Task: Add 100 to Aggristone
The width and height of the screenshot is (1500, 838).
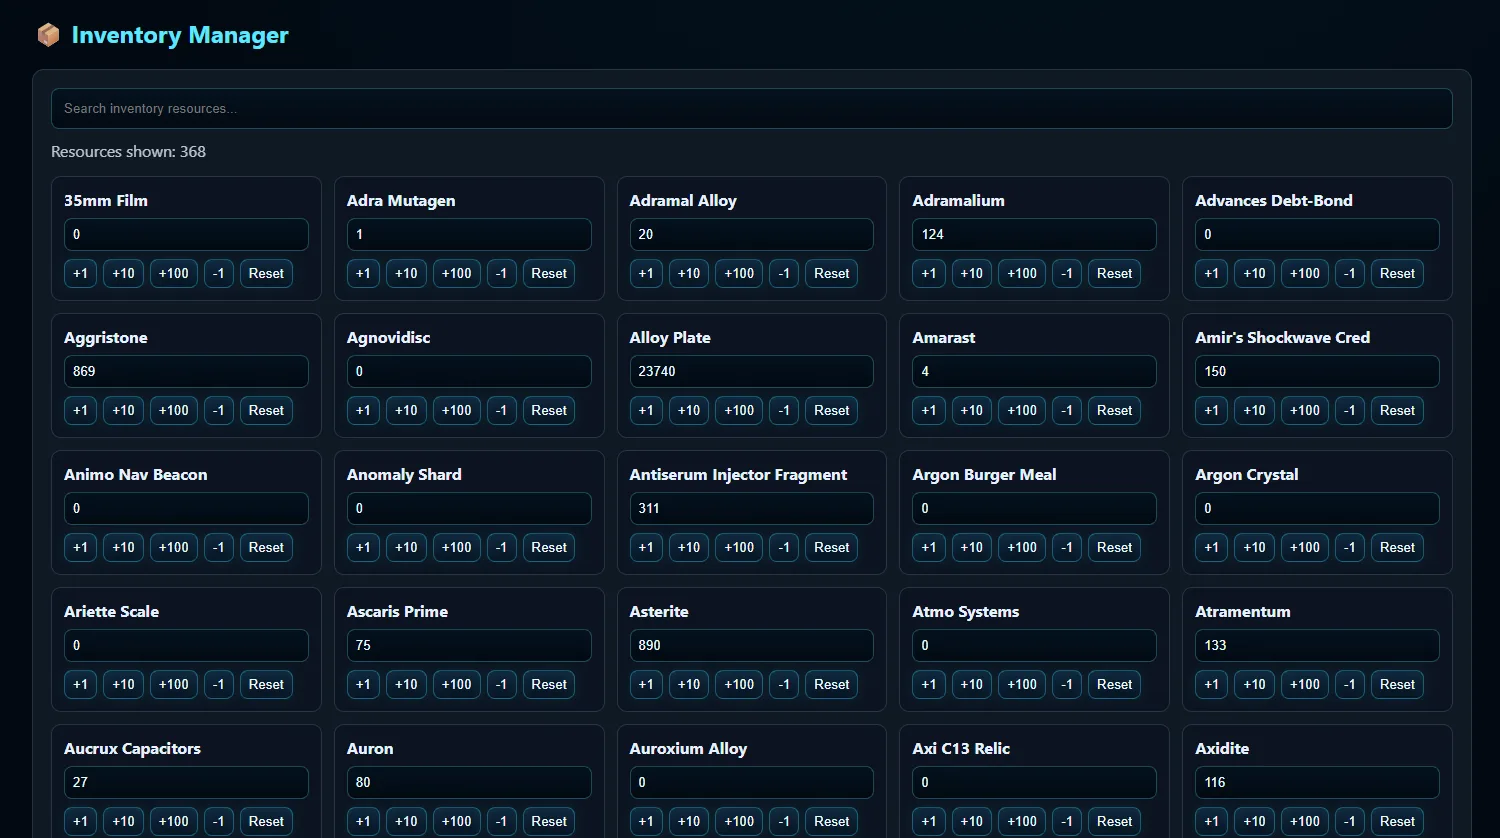Action: (x=174, y=410)
